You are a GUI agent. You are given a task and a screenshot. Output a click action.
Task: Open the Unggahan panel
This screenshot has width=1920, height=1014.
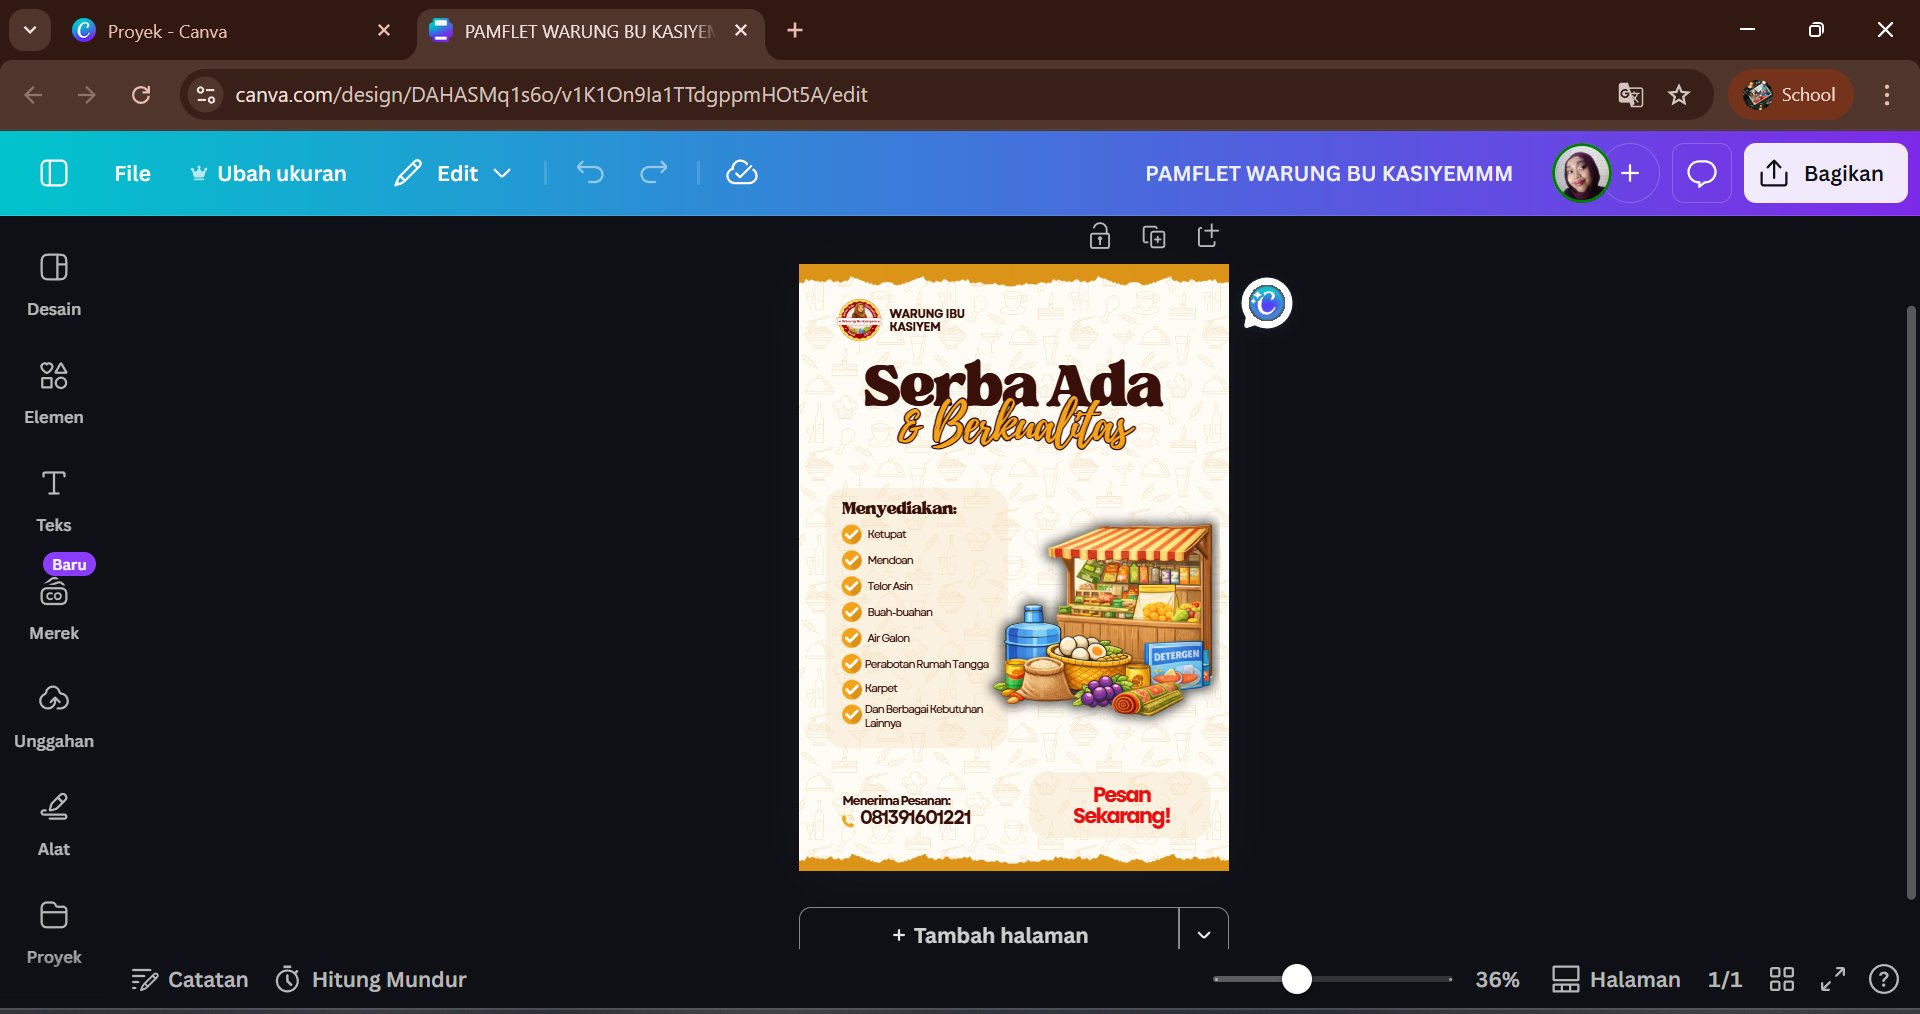click(x=53, y=714)
